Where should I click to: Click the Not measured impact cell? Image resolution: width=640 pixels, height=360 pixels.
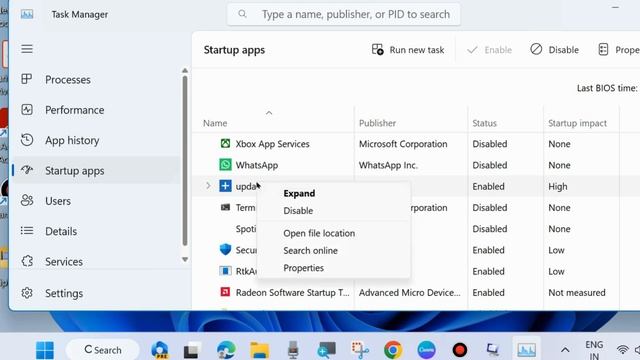[577, 293]
